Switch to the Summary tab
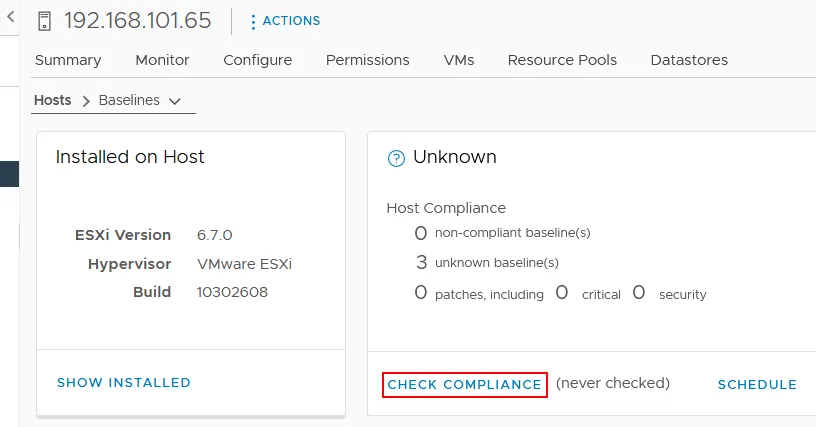Viewport: 816px width, 427px height. pyautogui.click(x=68, y=60)
